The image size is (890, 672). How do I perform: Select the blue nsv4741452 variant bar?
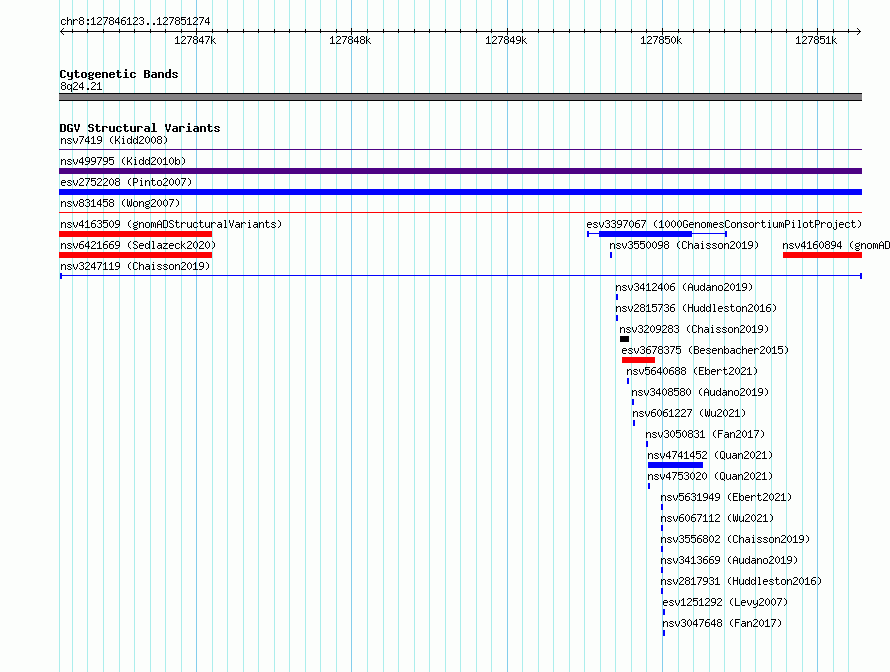675,465
